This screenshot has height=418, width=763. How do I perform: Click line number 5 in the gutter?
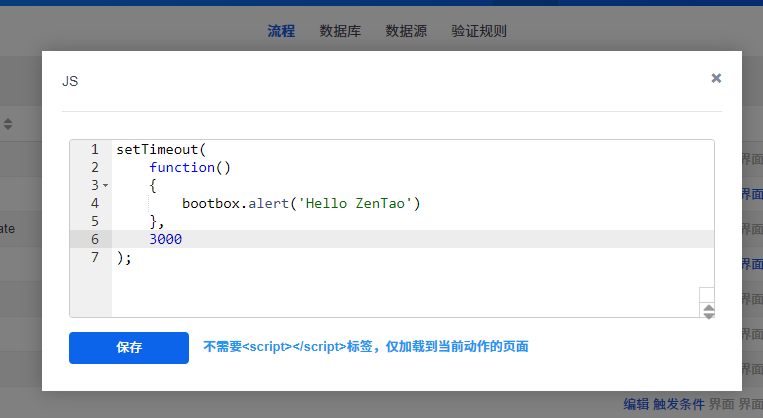[95, 222]
